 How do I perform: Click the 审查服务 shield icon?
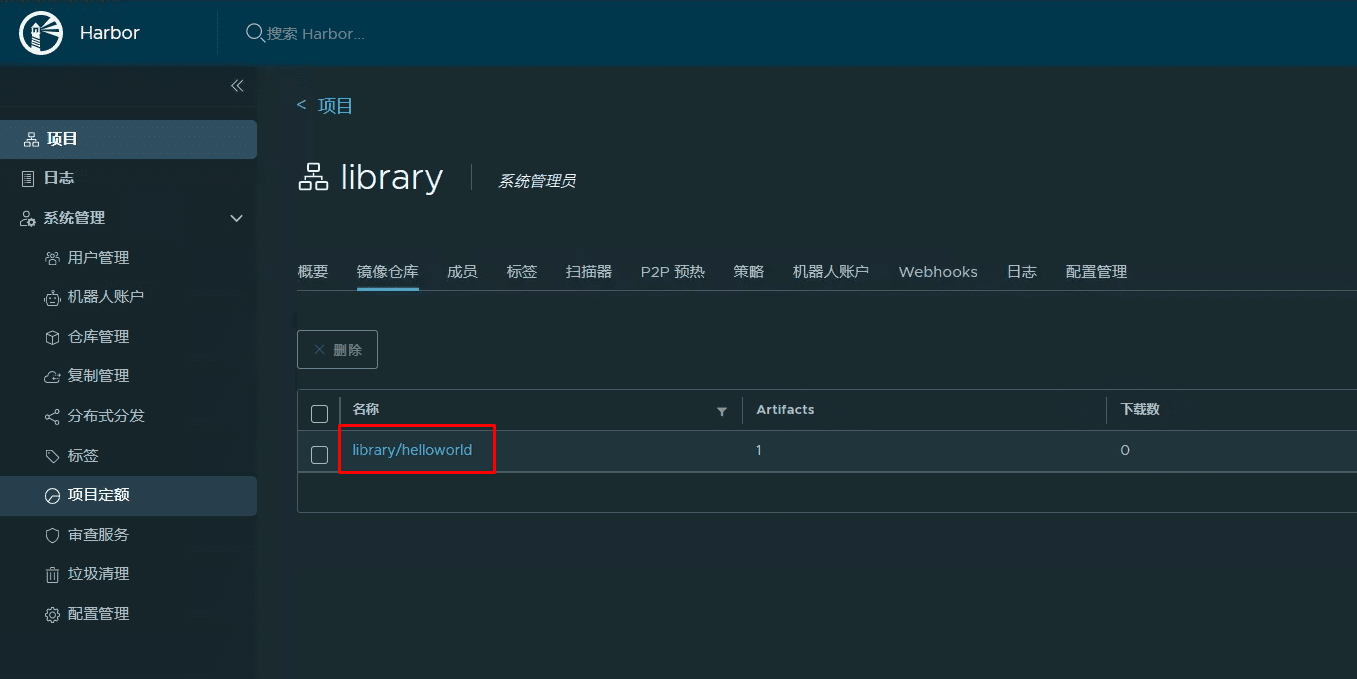pyautogui.click(x=53, y=535)
